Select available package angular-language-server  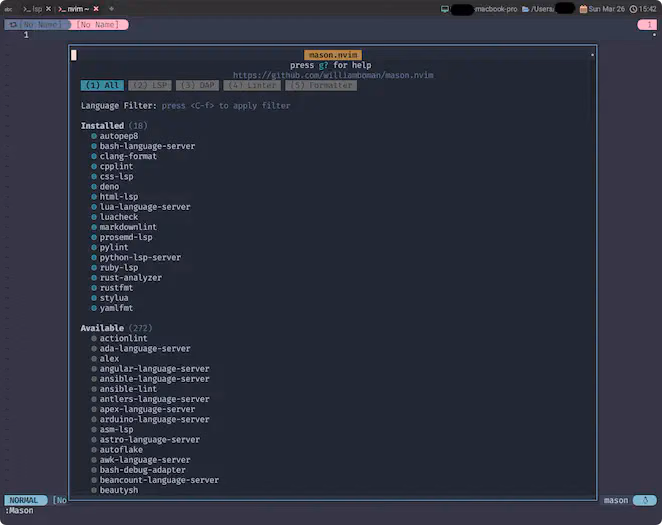(x=154, y=368)
